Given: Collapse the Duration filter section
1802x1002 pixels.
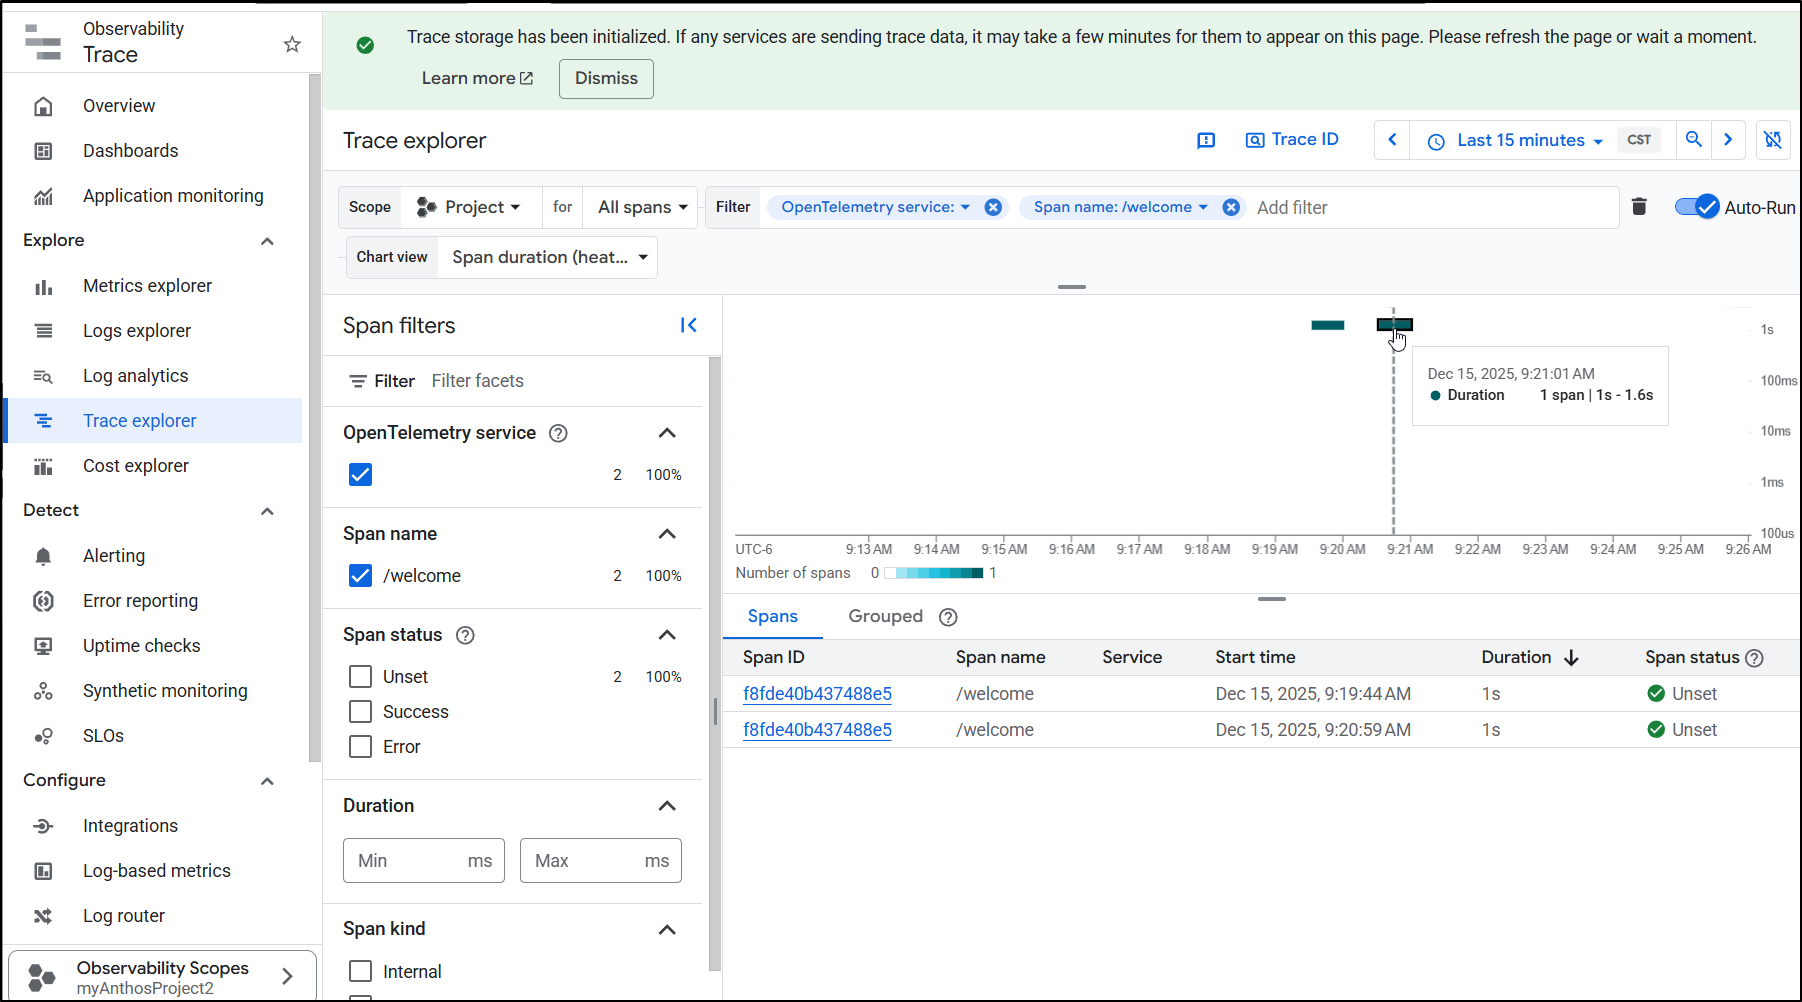Looking at the screenshot, I should [x=667, y=806].
